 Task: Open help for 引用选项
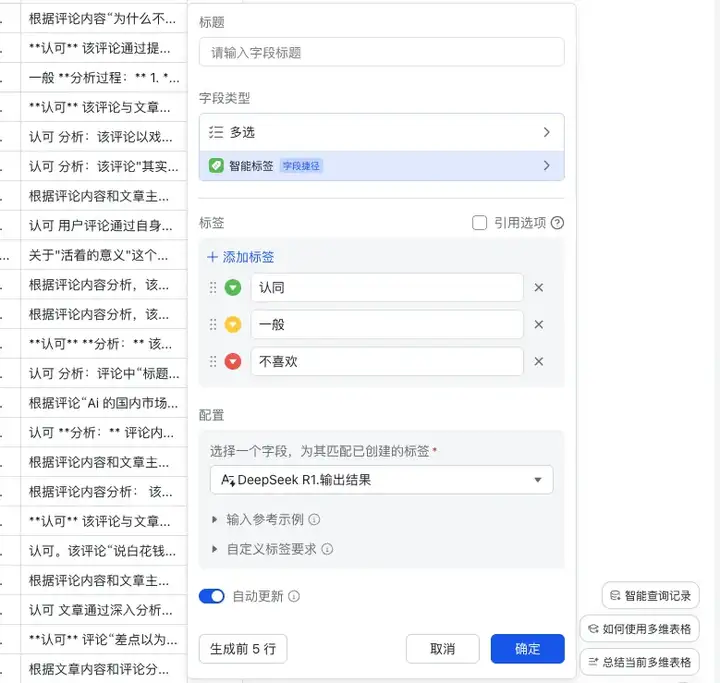click(x=557, y=223)
